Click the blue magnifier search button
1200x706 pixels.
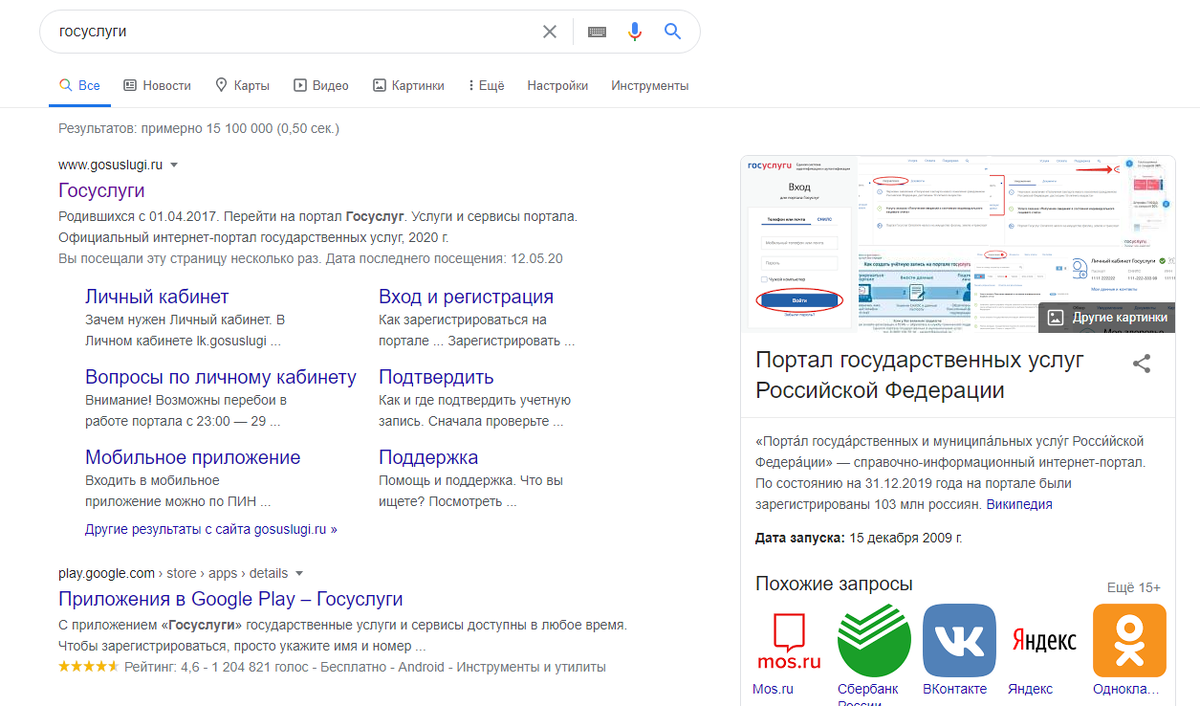[x=673, y=32]
